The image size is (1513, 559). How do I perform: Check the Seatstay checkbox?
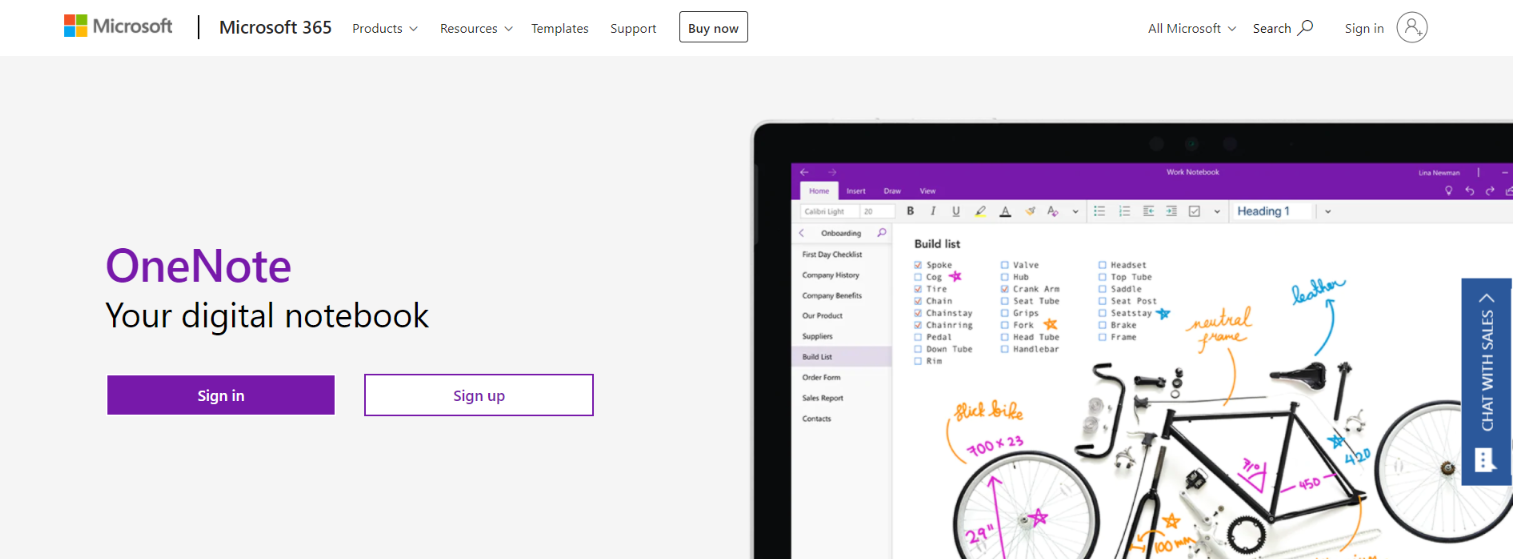click(1102, 313)
